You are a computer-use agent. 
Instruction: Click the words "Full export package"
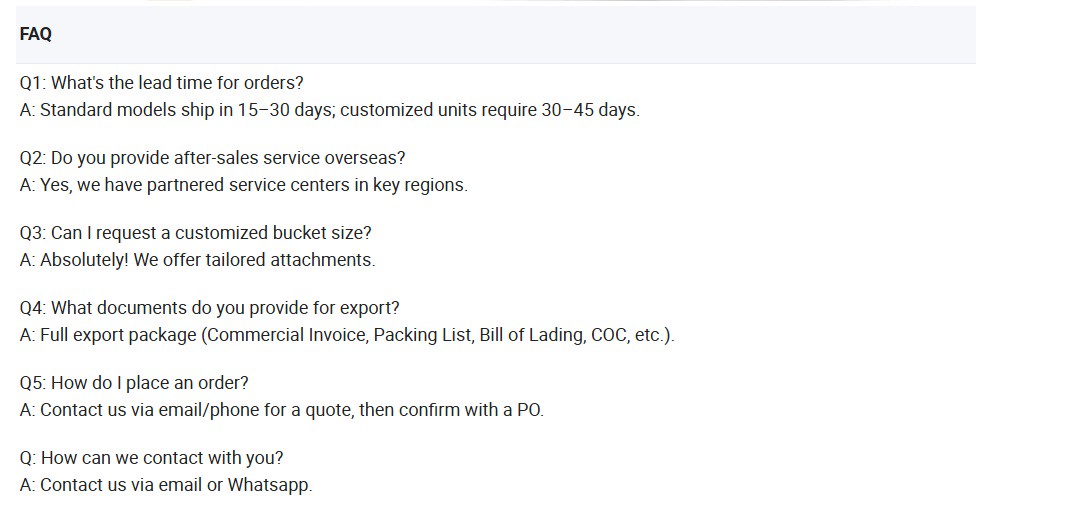(x=118, y=335)
